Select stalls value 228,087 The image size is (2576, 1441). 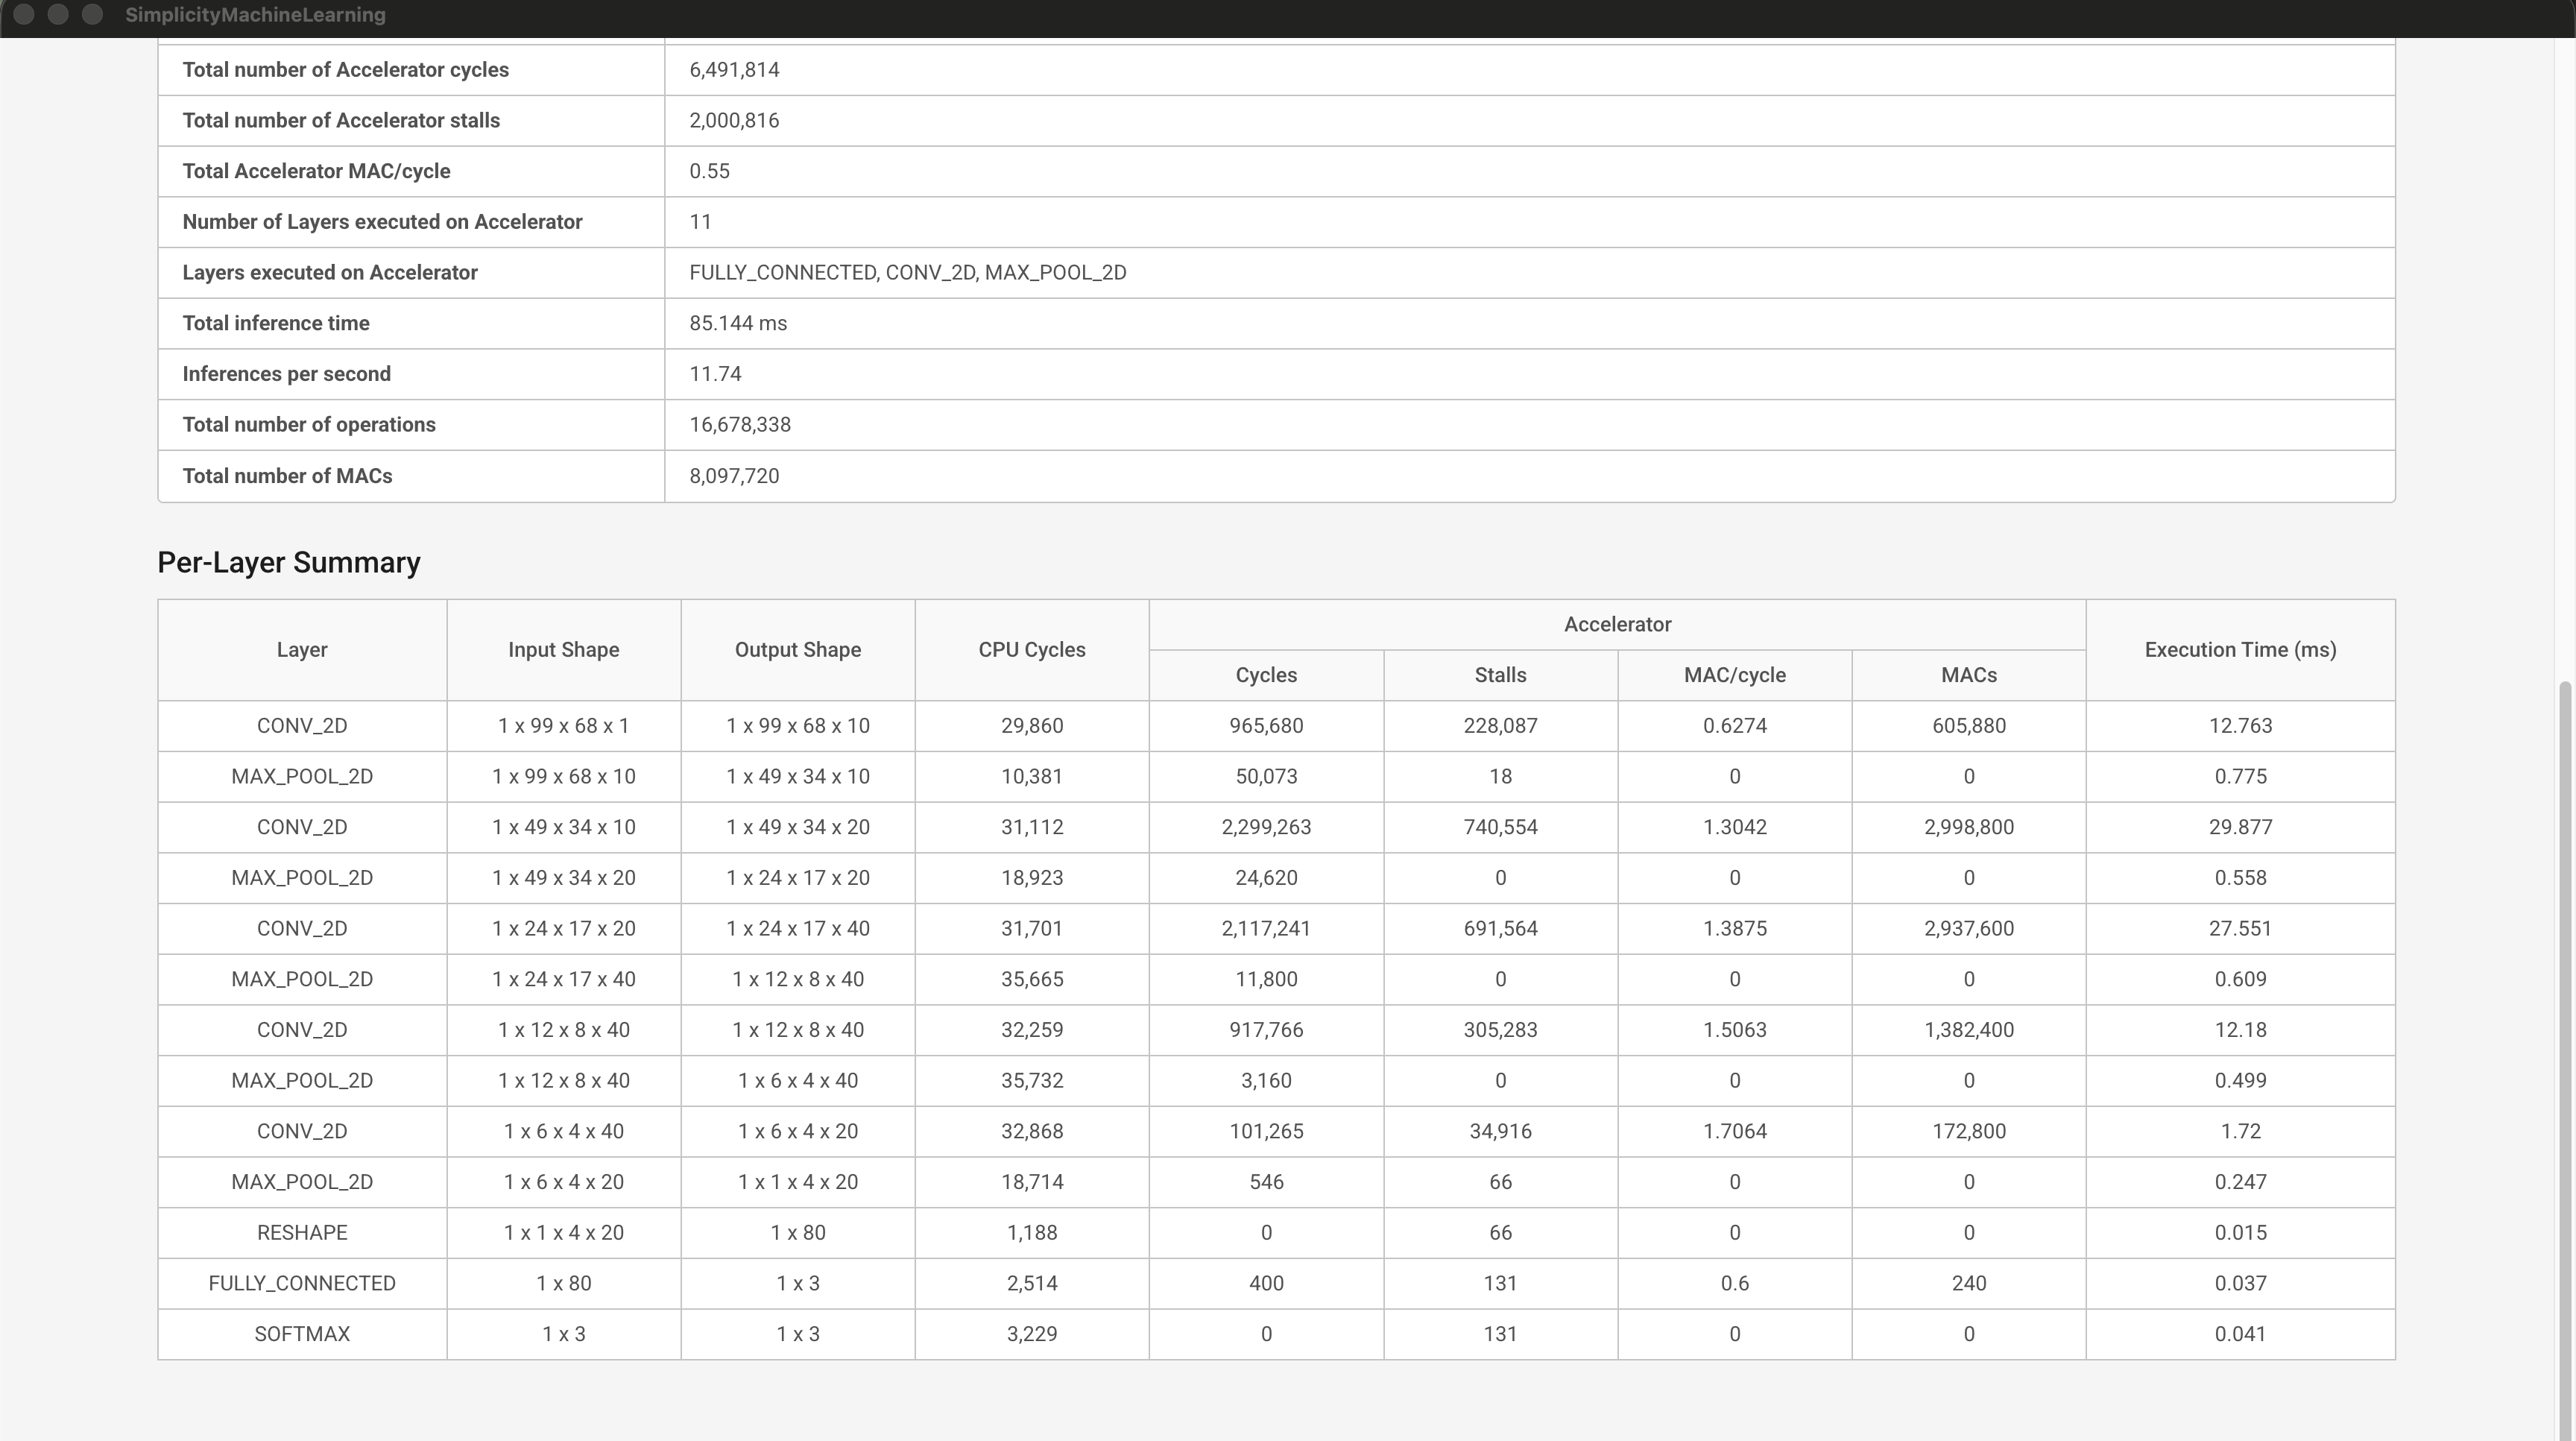click(1500, 726)
